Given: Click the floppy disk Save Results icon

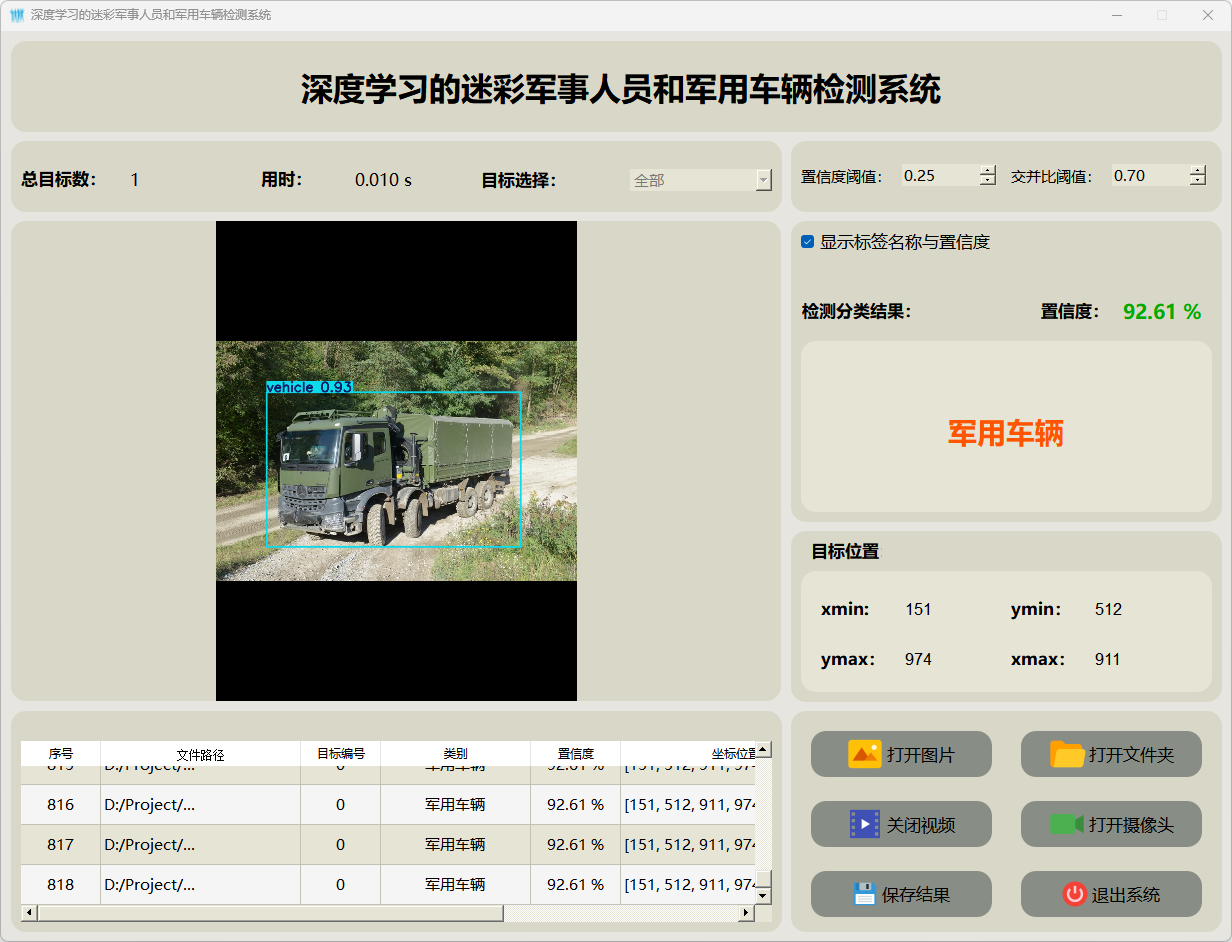Looking at the screenshot, I should tap(865, 894).
